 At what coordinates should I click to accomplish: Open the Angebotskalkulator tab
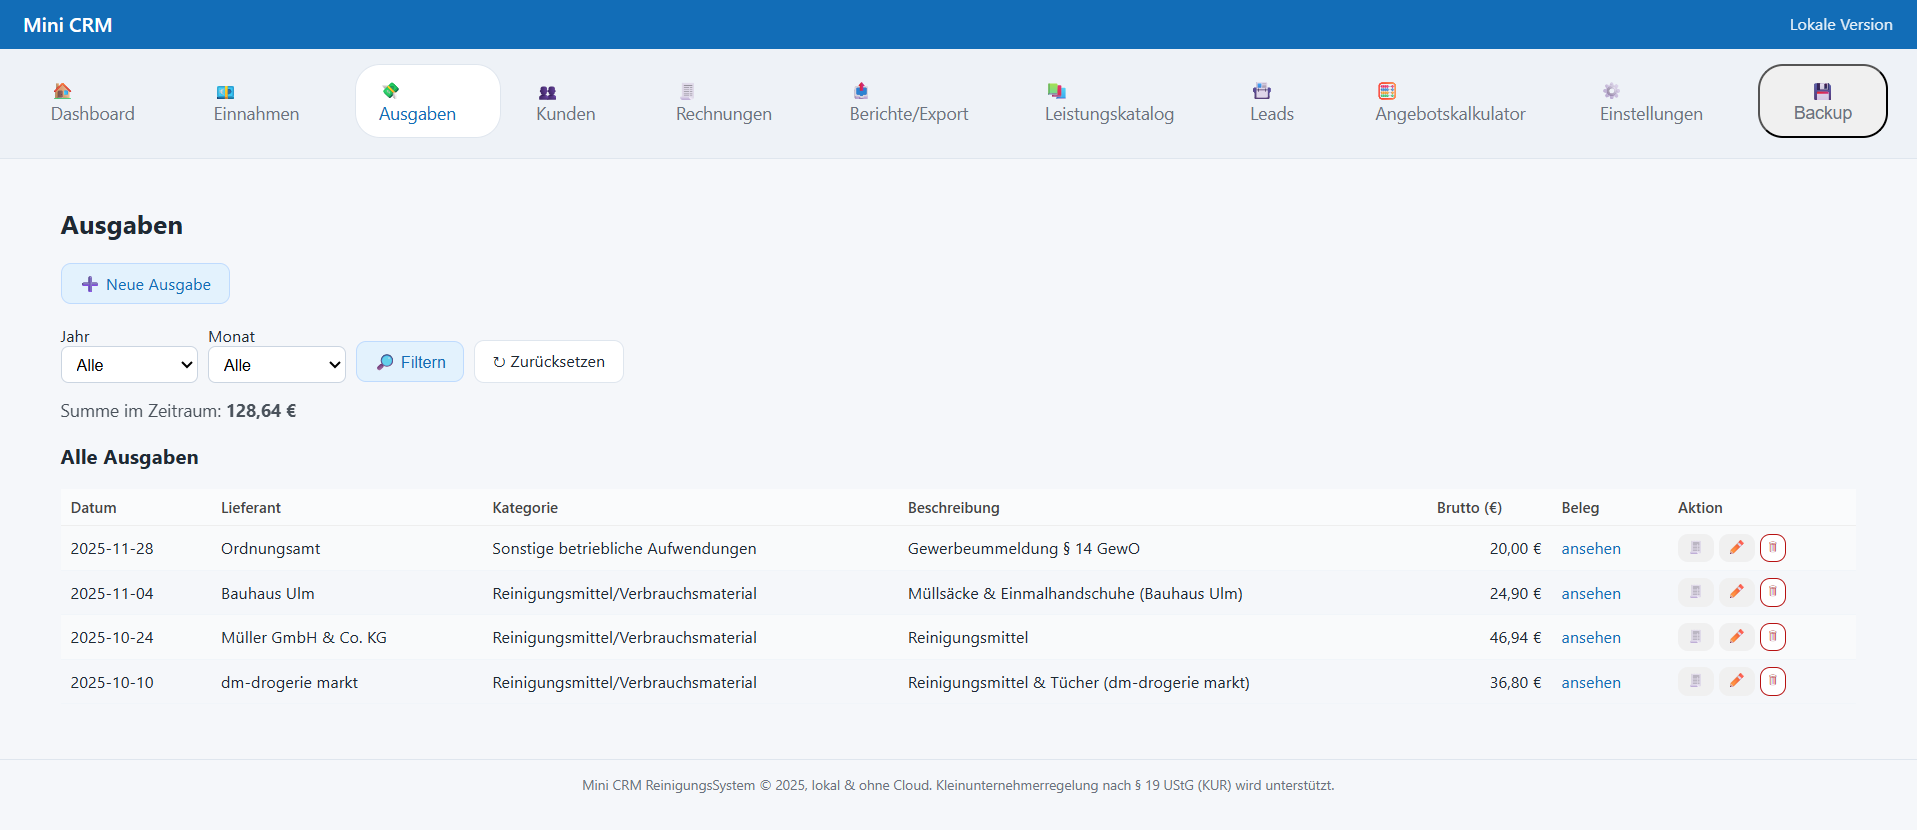pos(1449,102)
